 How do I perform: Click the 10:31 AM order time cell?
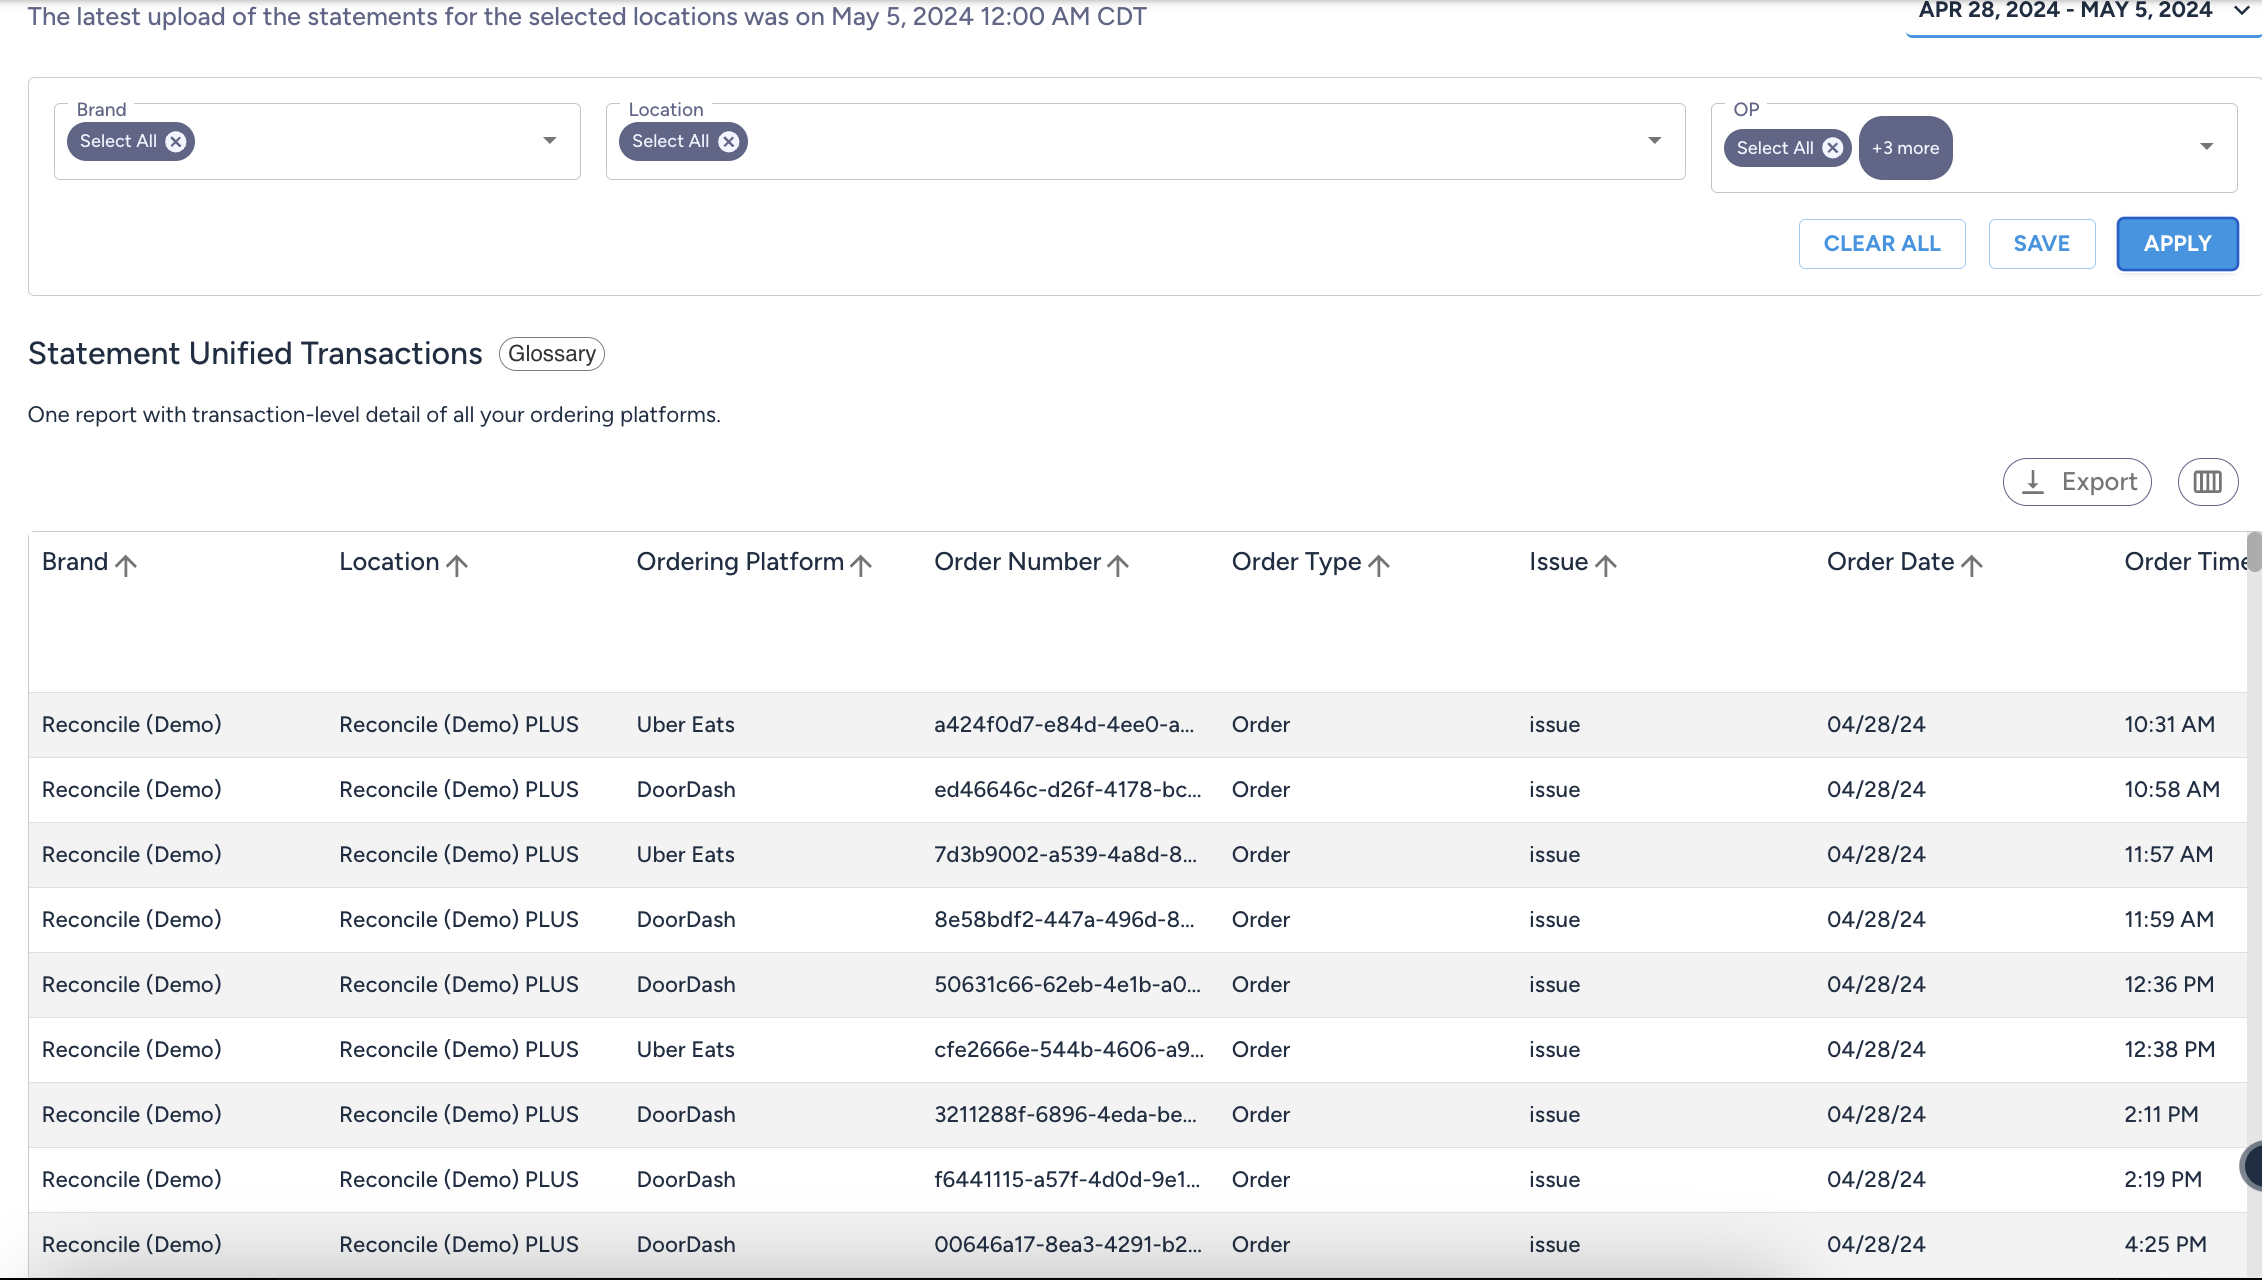(x=2169, y=725)
